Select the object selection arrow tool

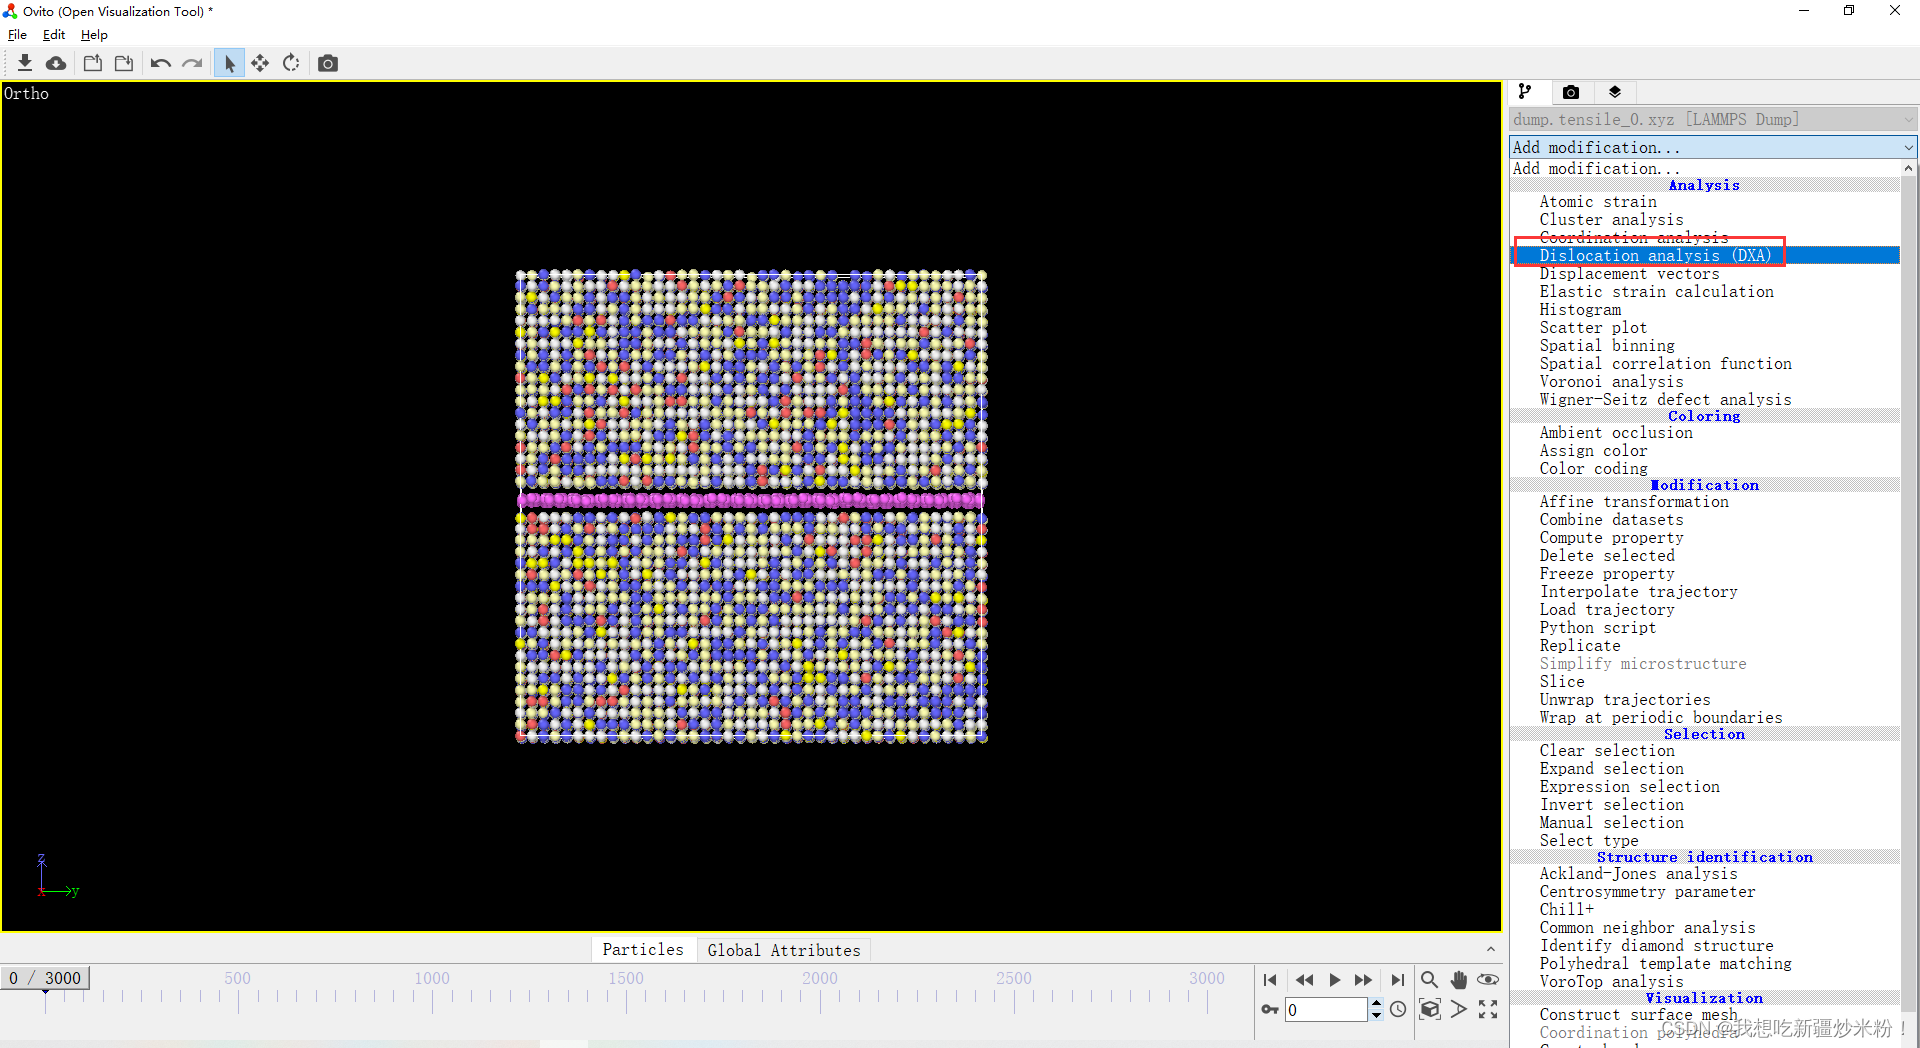(229, 62)
